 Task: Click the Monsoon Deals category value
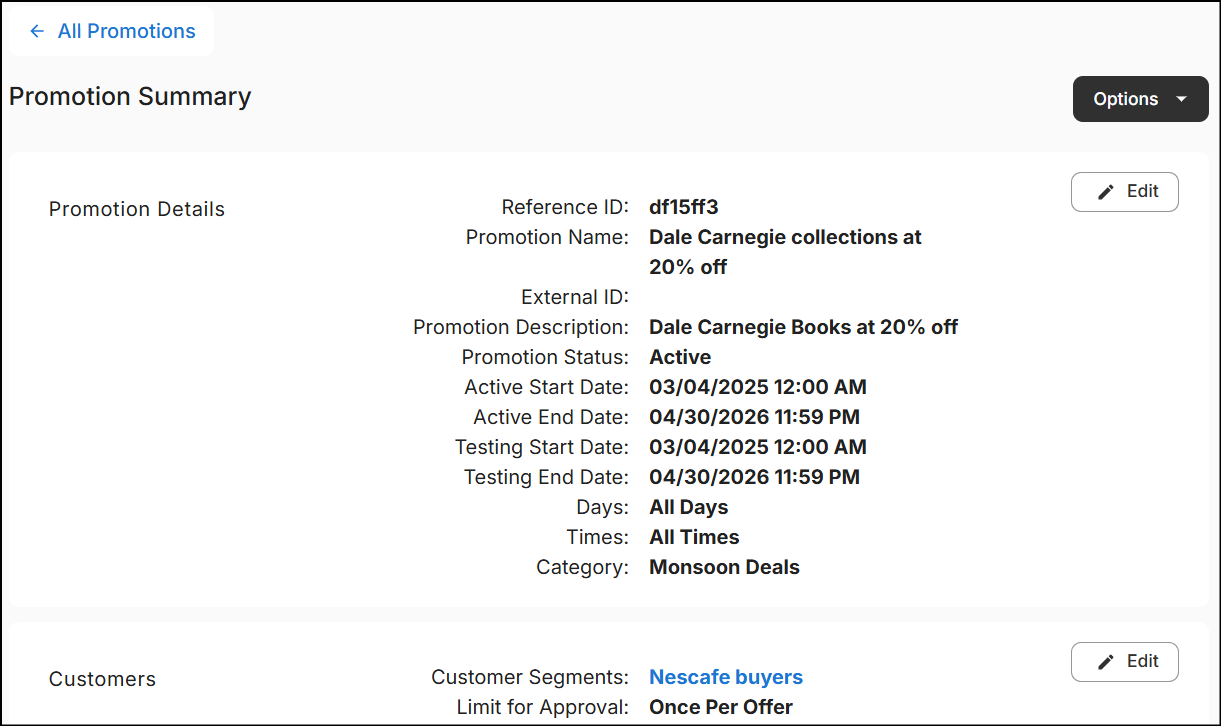pos(724,567)
